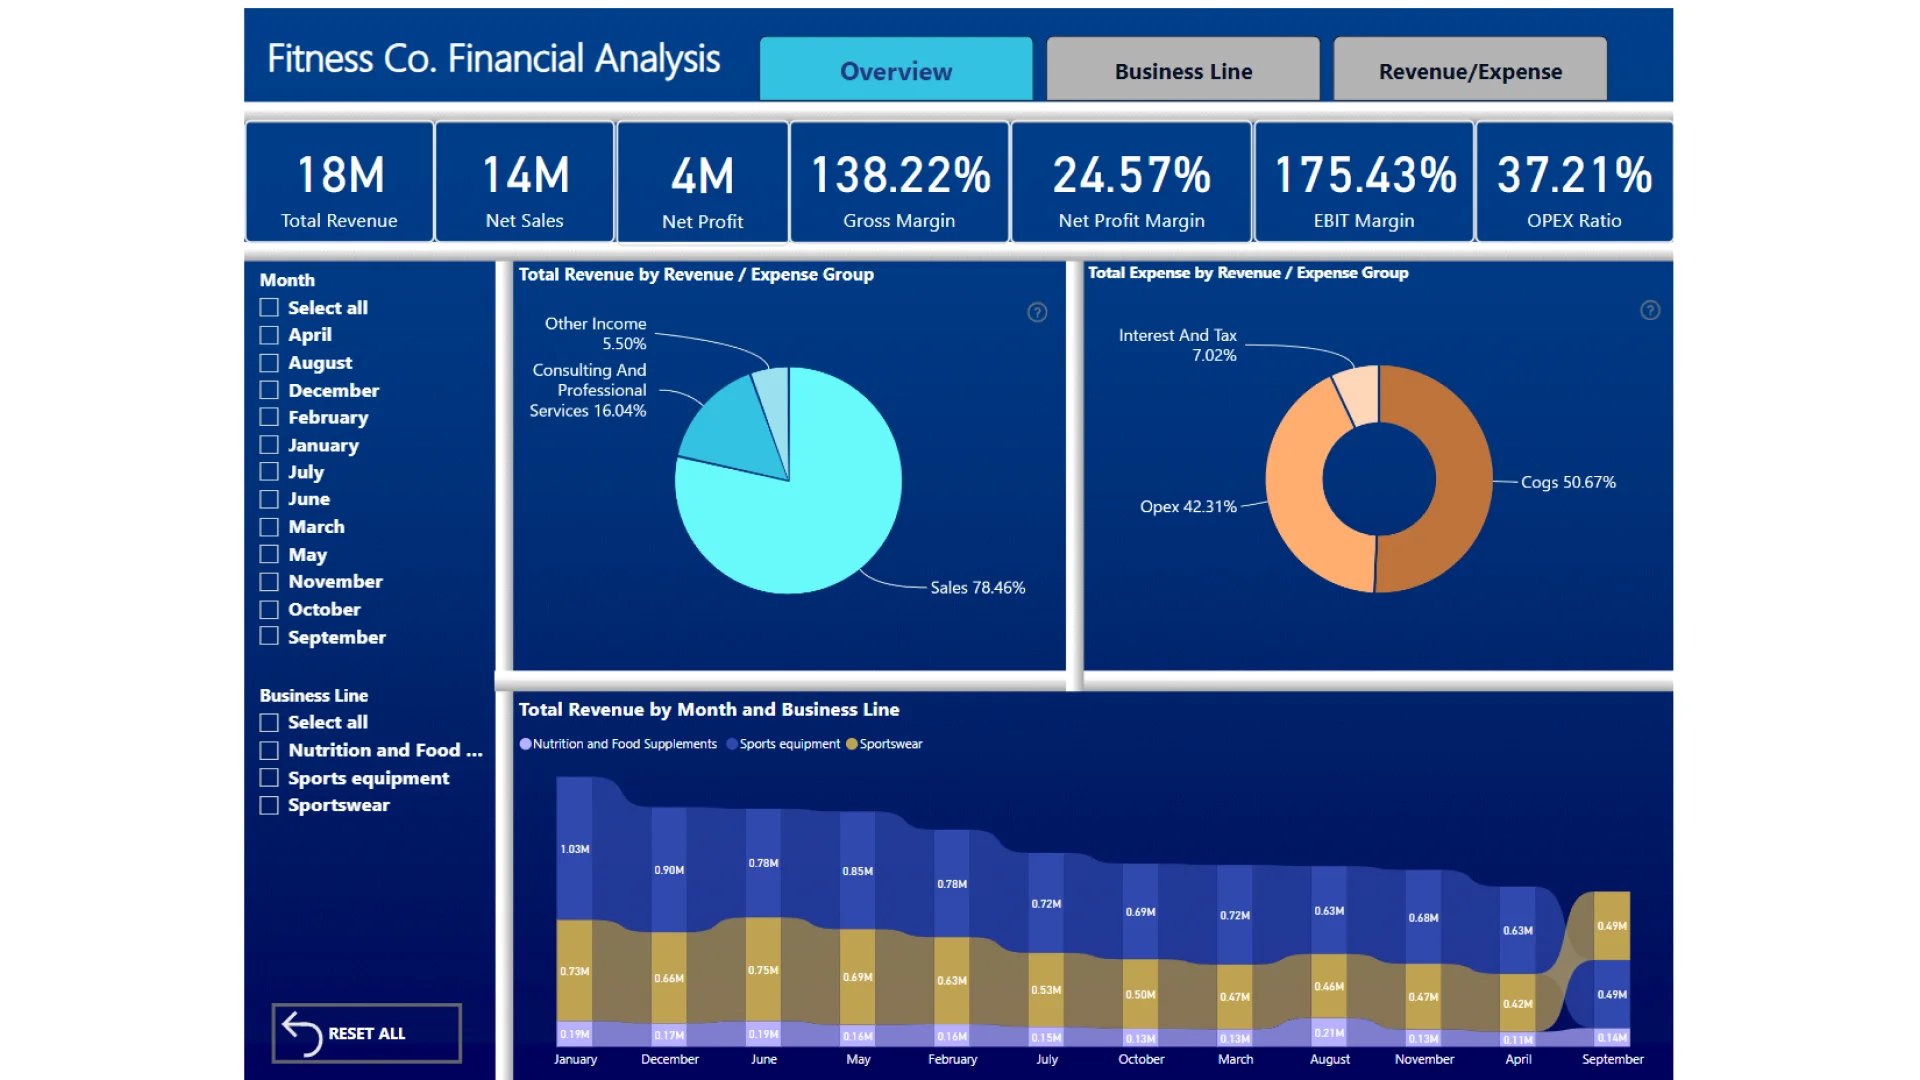Check Select all under Month filter
Image resolution: width=1920 pixels, height=1080 pixels.
tap(269, 307)
